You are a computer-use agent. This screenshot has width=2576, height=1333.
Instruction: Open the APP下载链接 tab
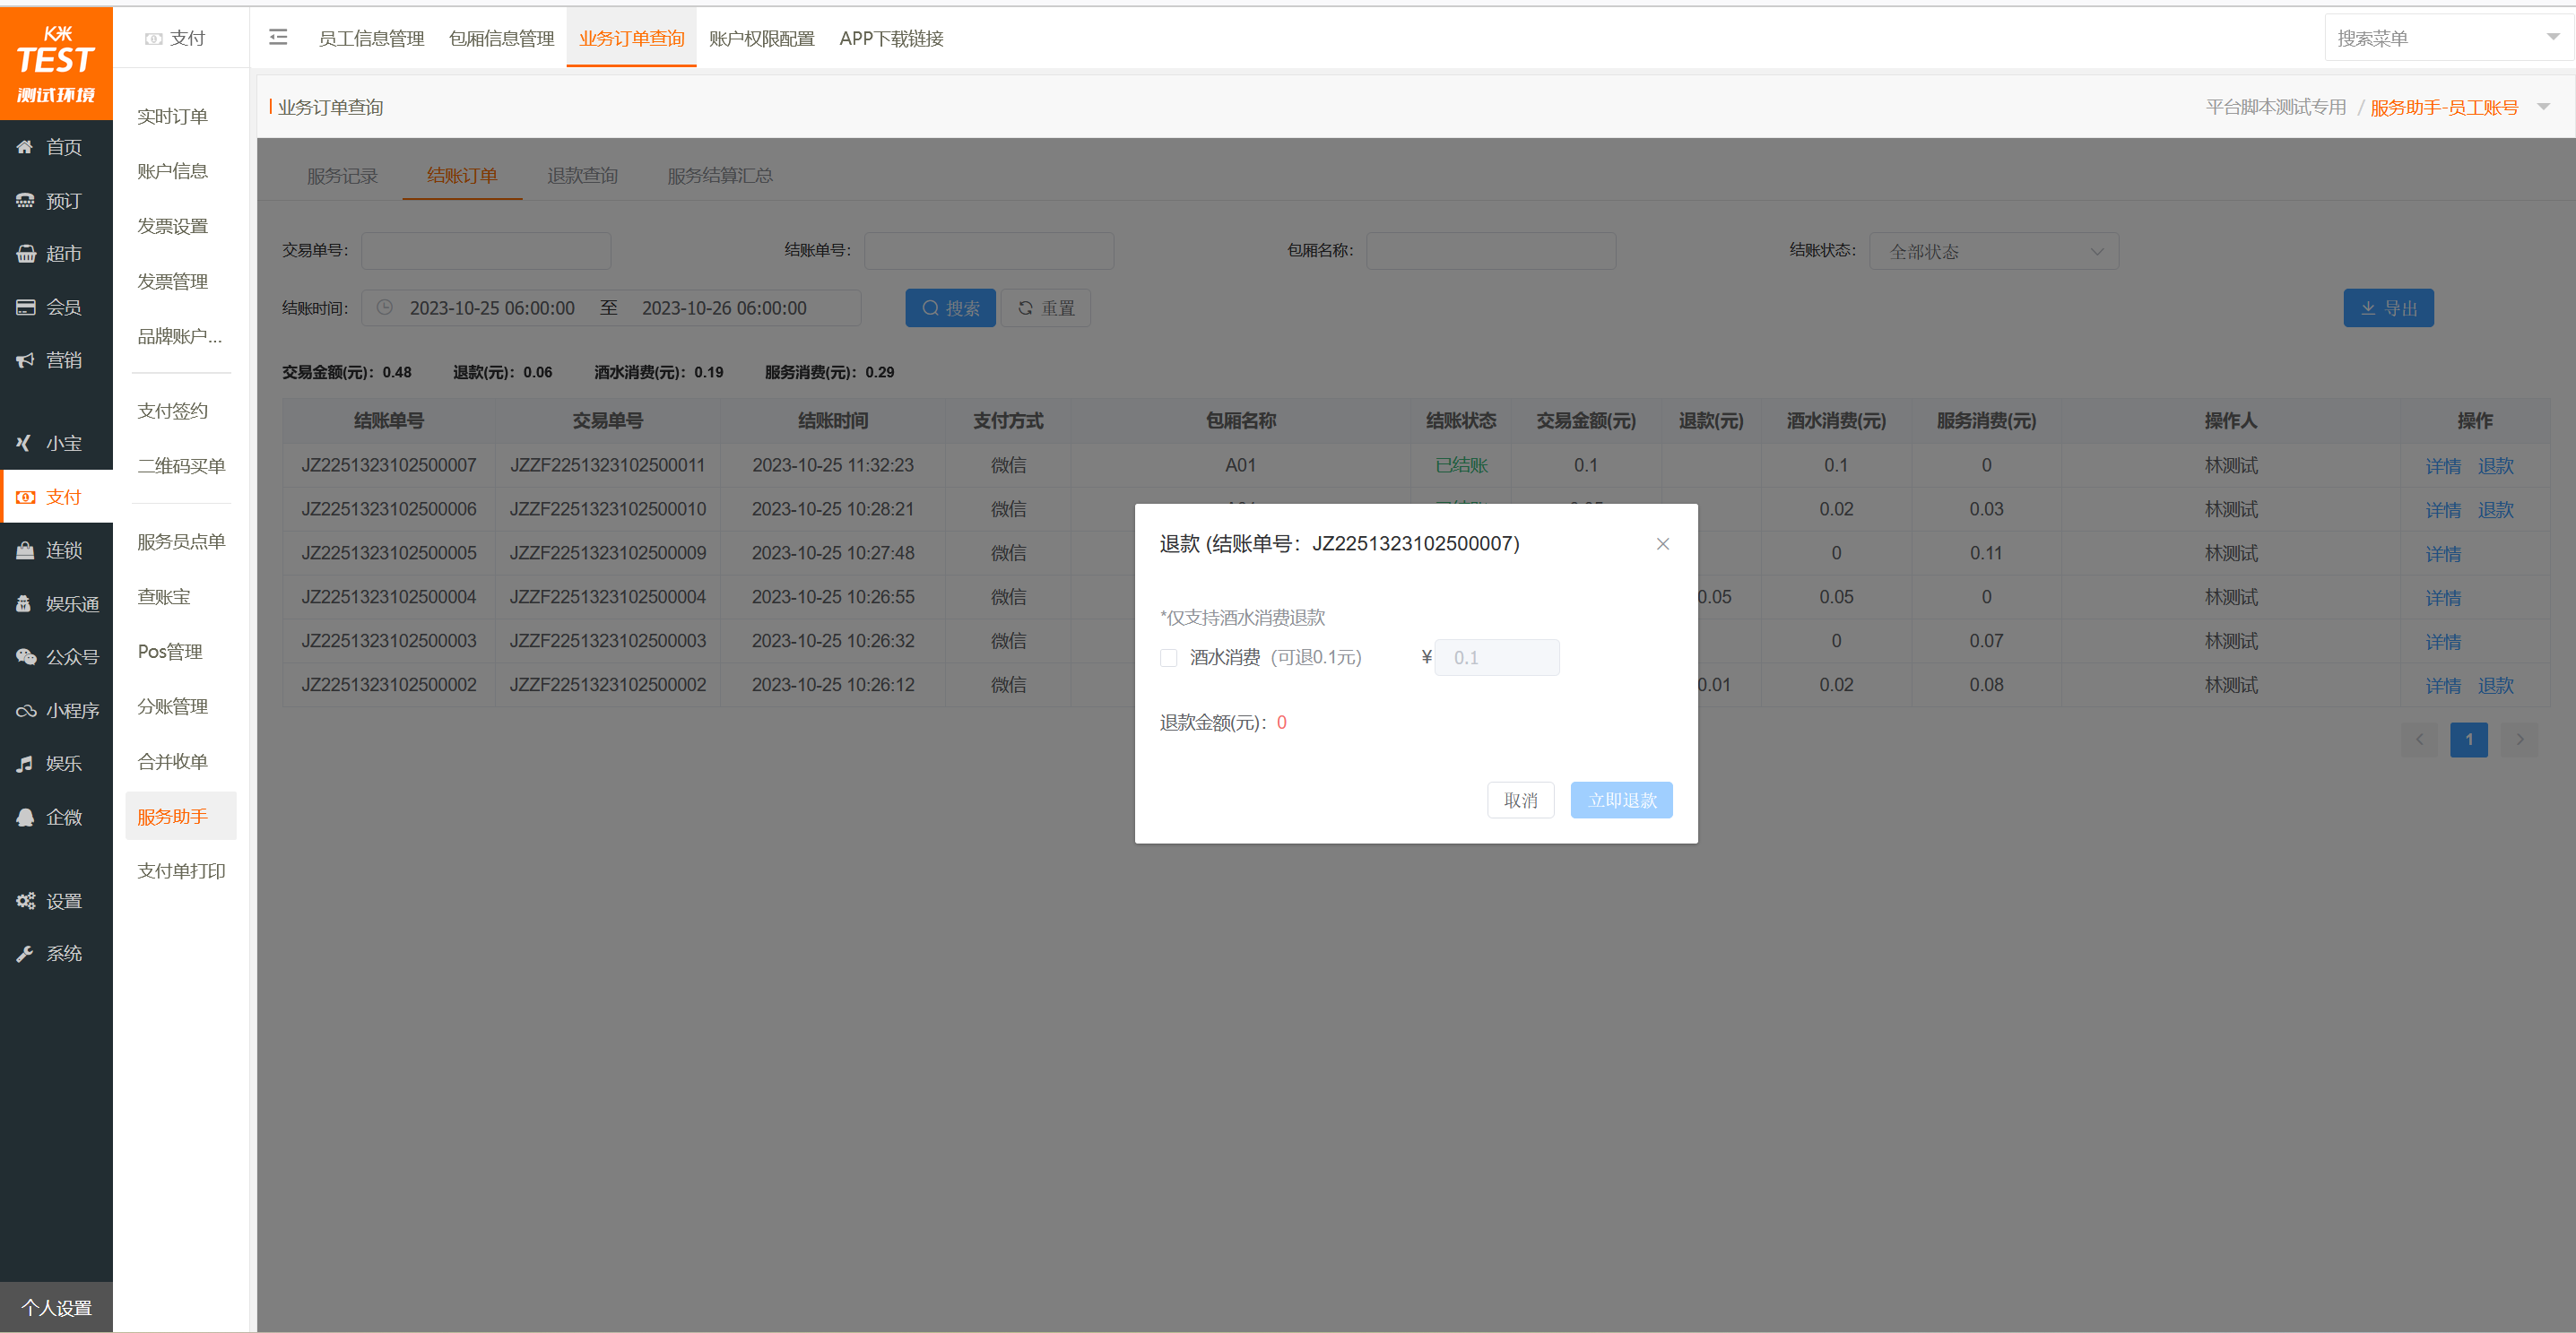[891, 38]
